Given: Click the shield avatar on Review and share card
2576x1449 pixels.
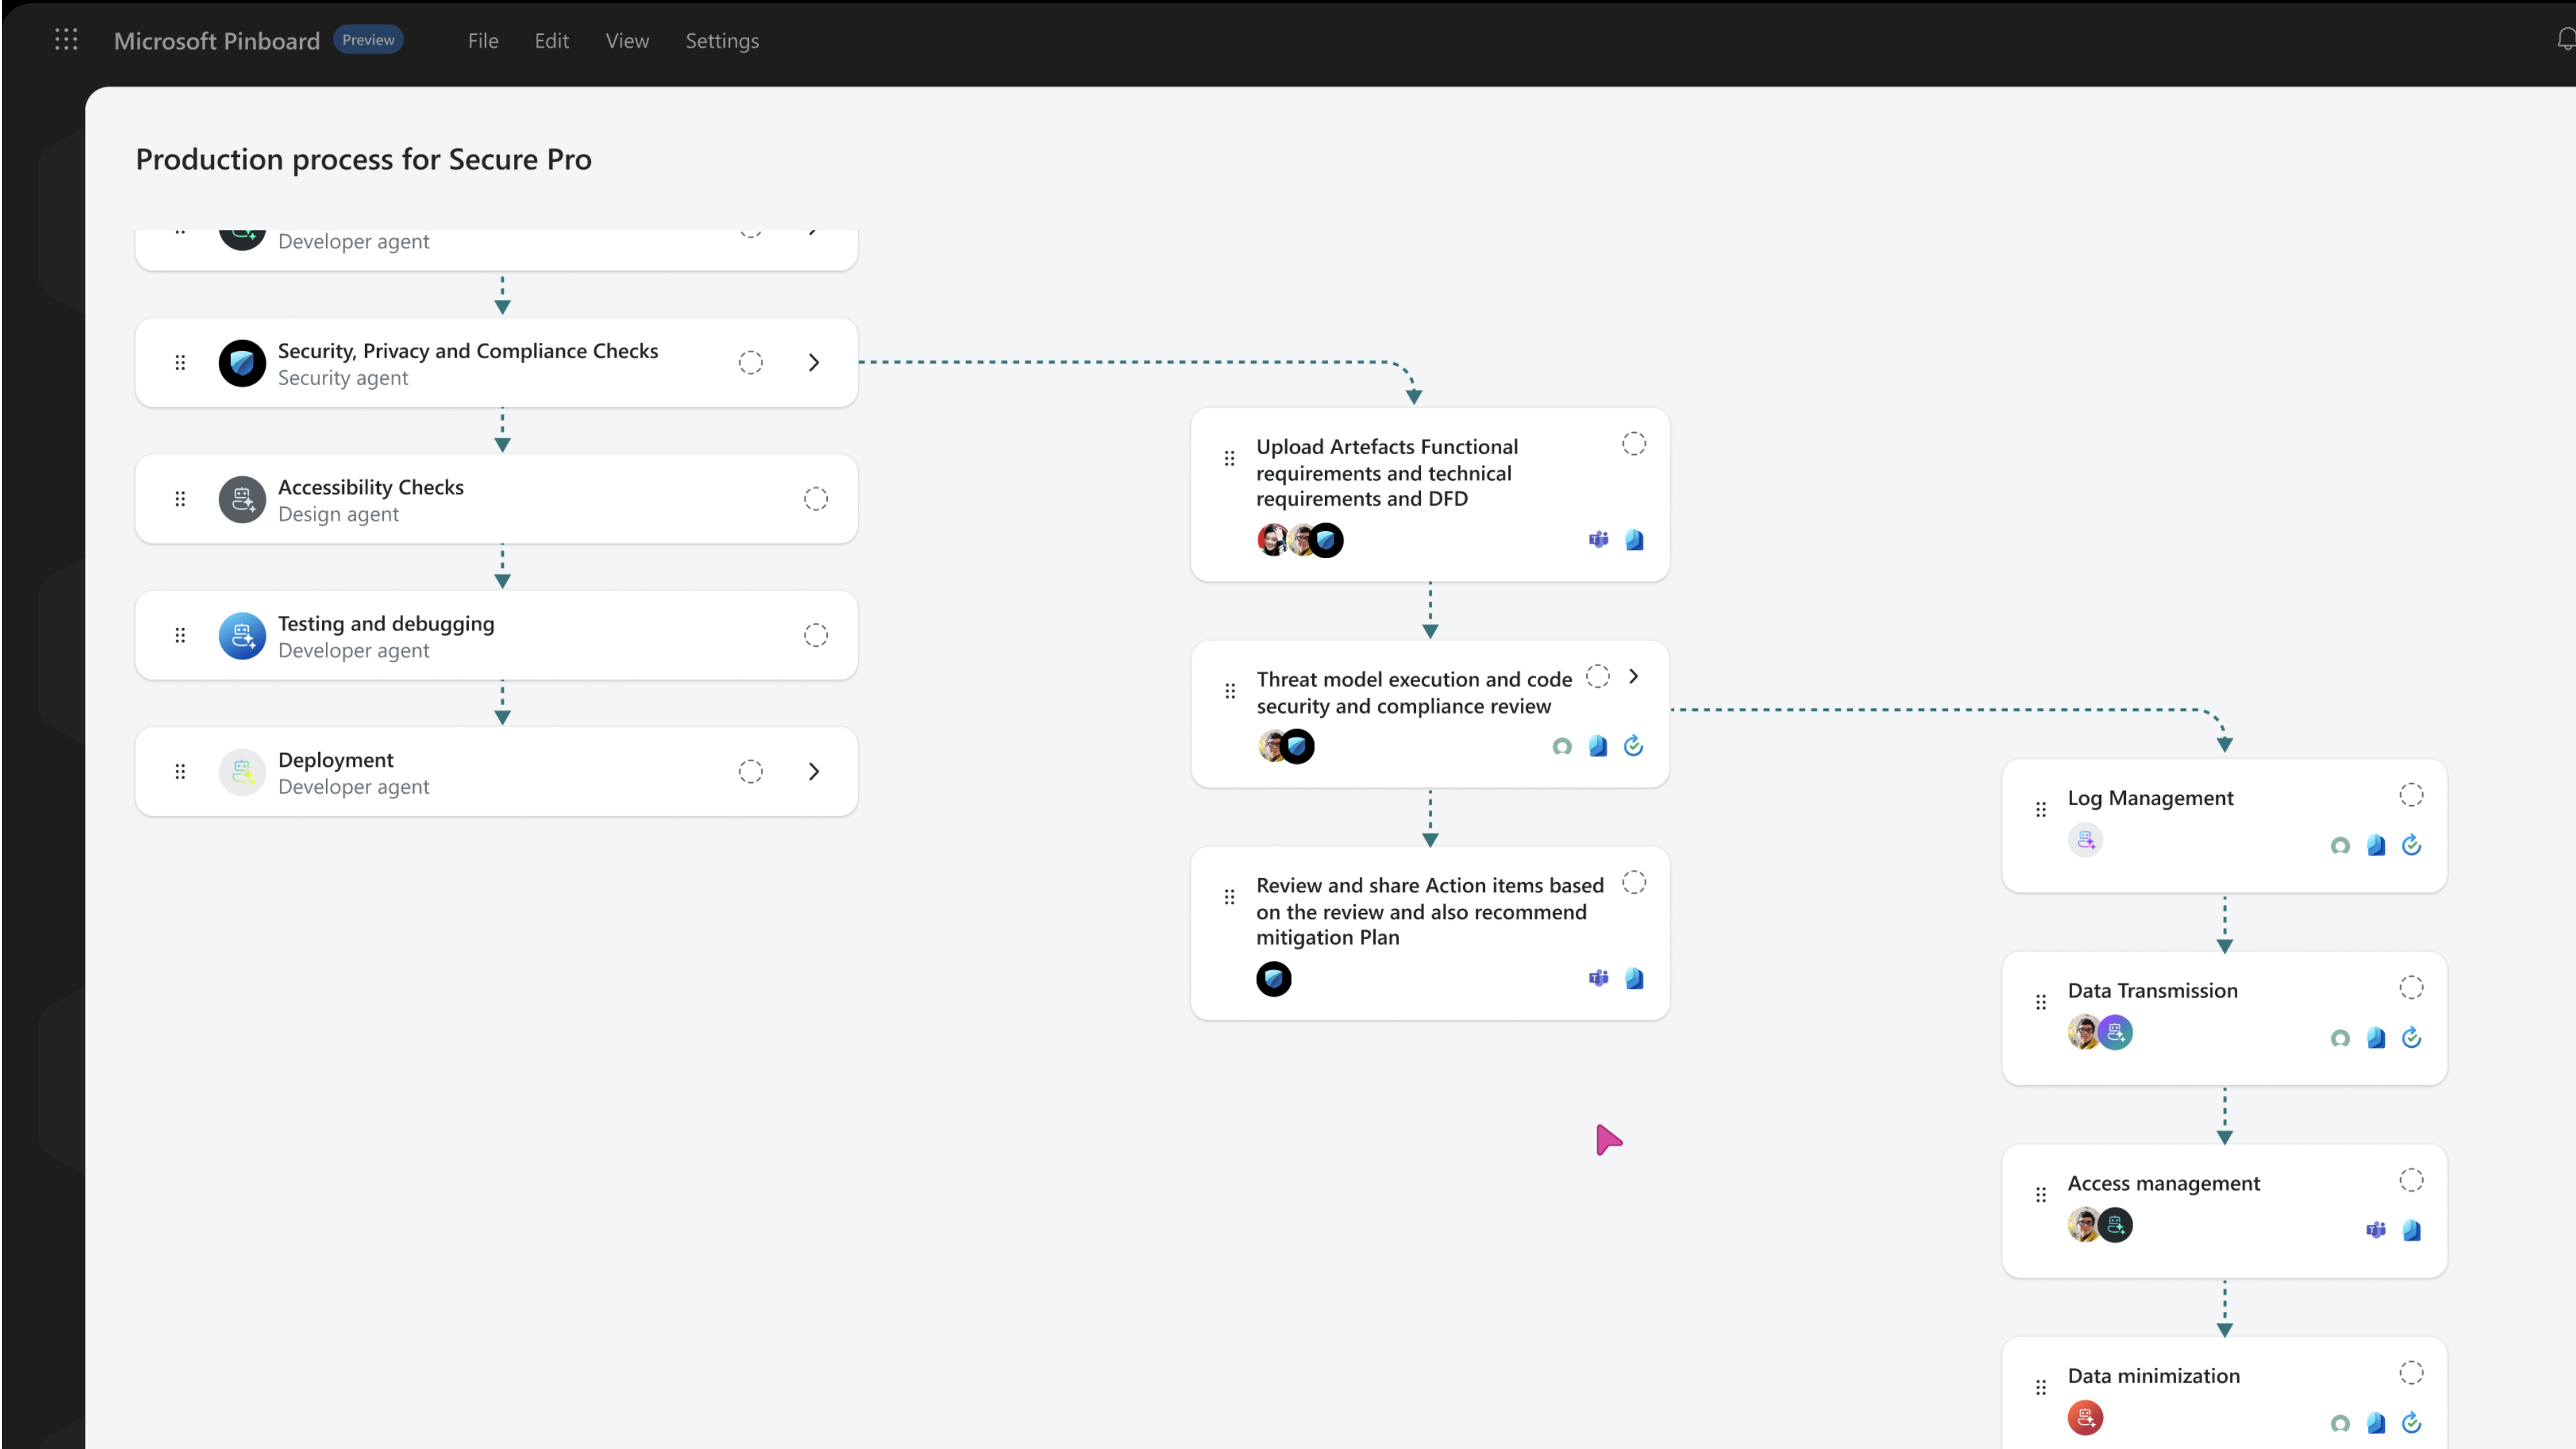Looking at the screenshot, I should click(x=1274, y=979).
